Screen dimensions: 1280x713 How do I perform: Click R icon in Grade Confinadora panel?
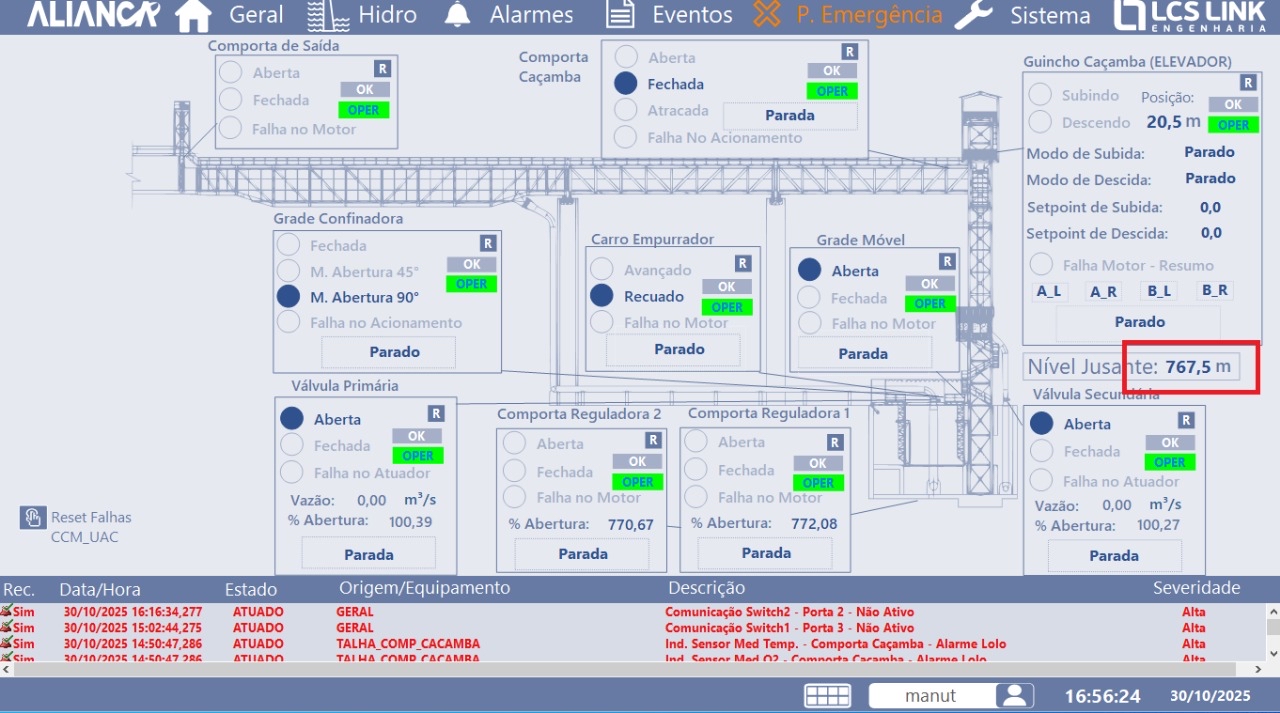487,243
